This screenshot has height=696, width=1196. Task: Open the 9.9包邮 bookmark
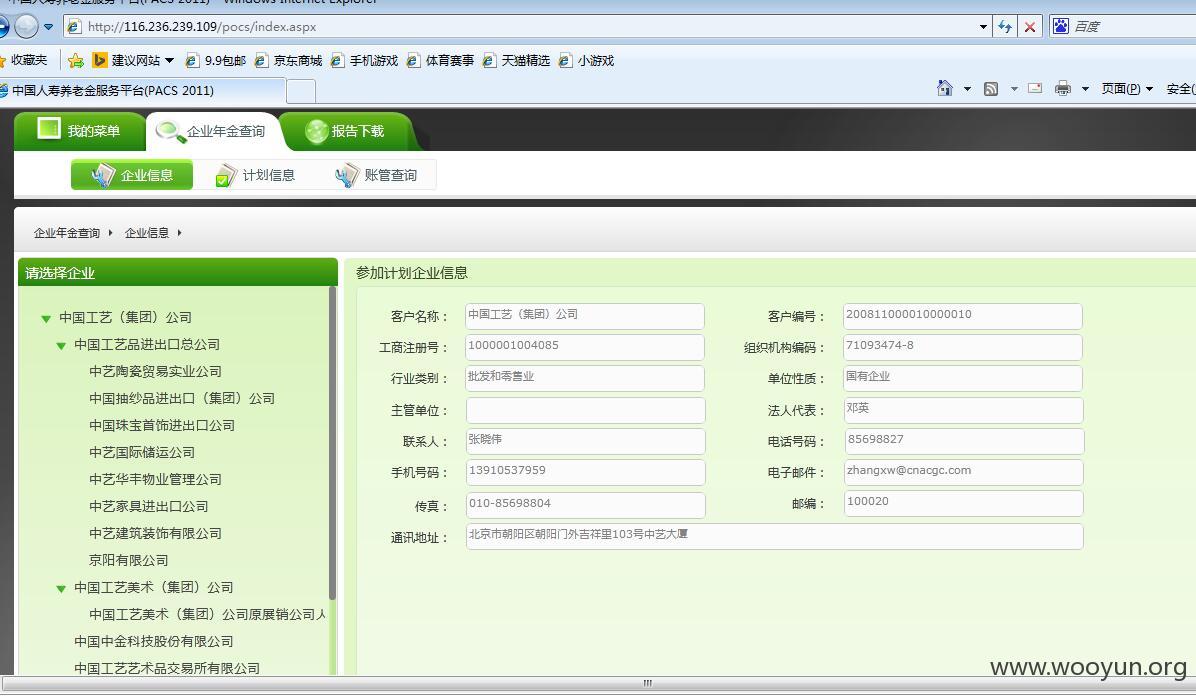[216, 60]
